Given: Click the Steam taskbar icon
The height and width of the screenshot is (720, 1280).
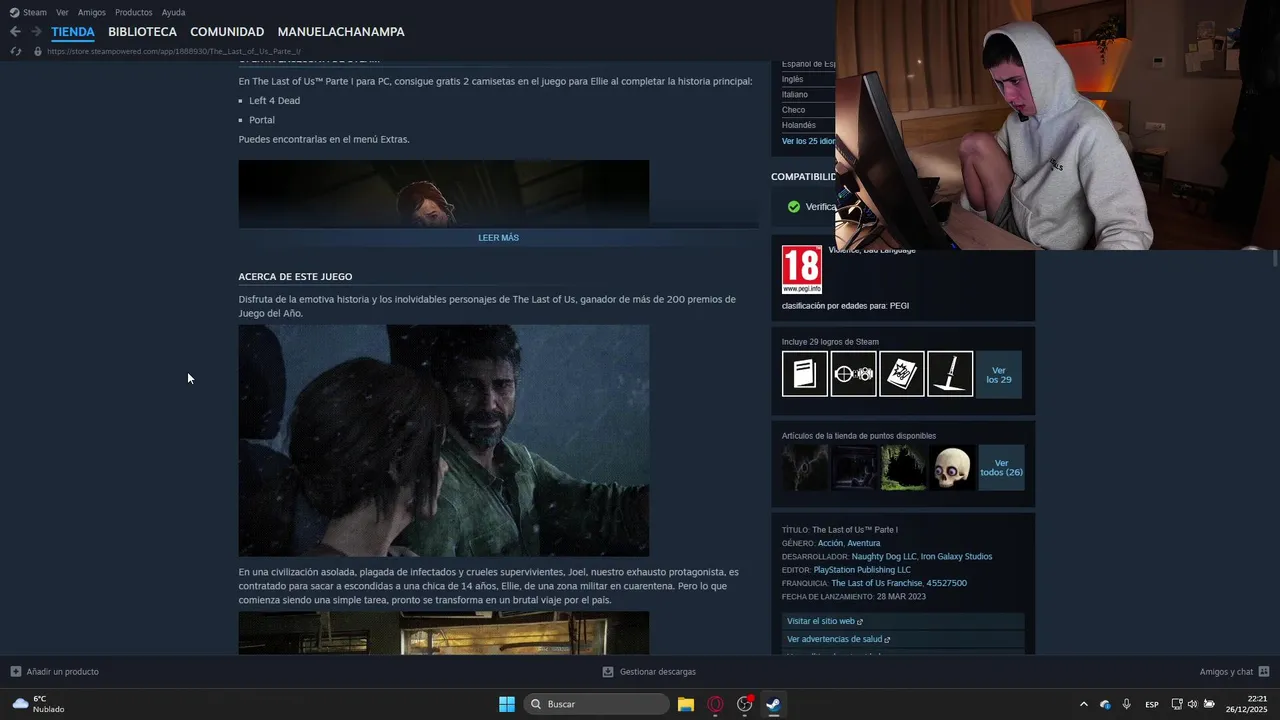Looking at the screenshot, I should click(x=773, y=704).
